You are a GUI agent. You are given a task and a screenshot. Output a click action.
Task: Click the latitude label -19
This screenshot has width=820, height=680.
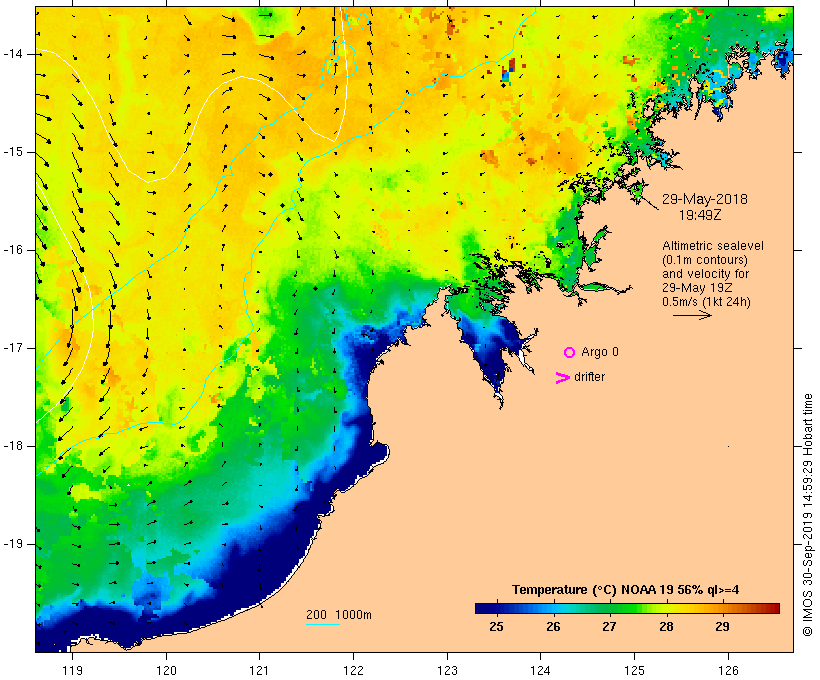13,544
